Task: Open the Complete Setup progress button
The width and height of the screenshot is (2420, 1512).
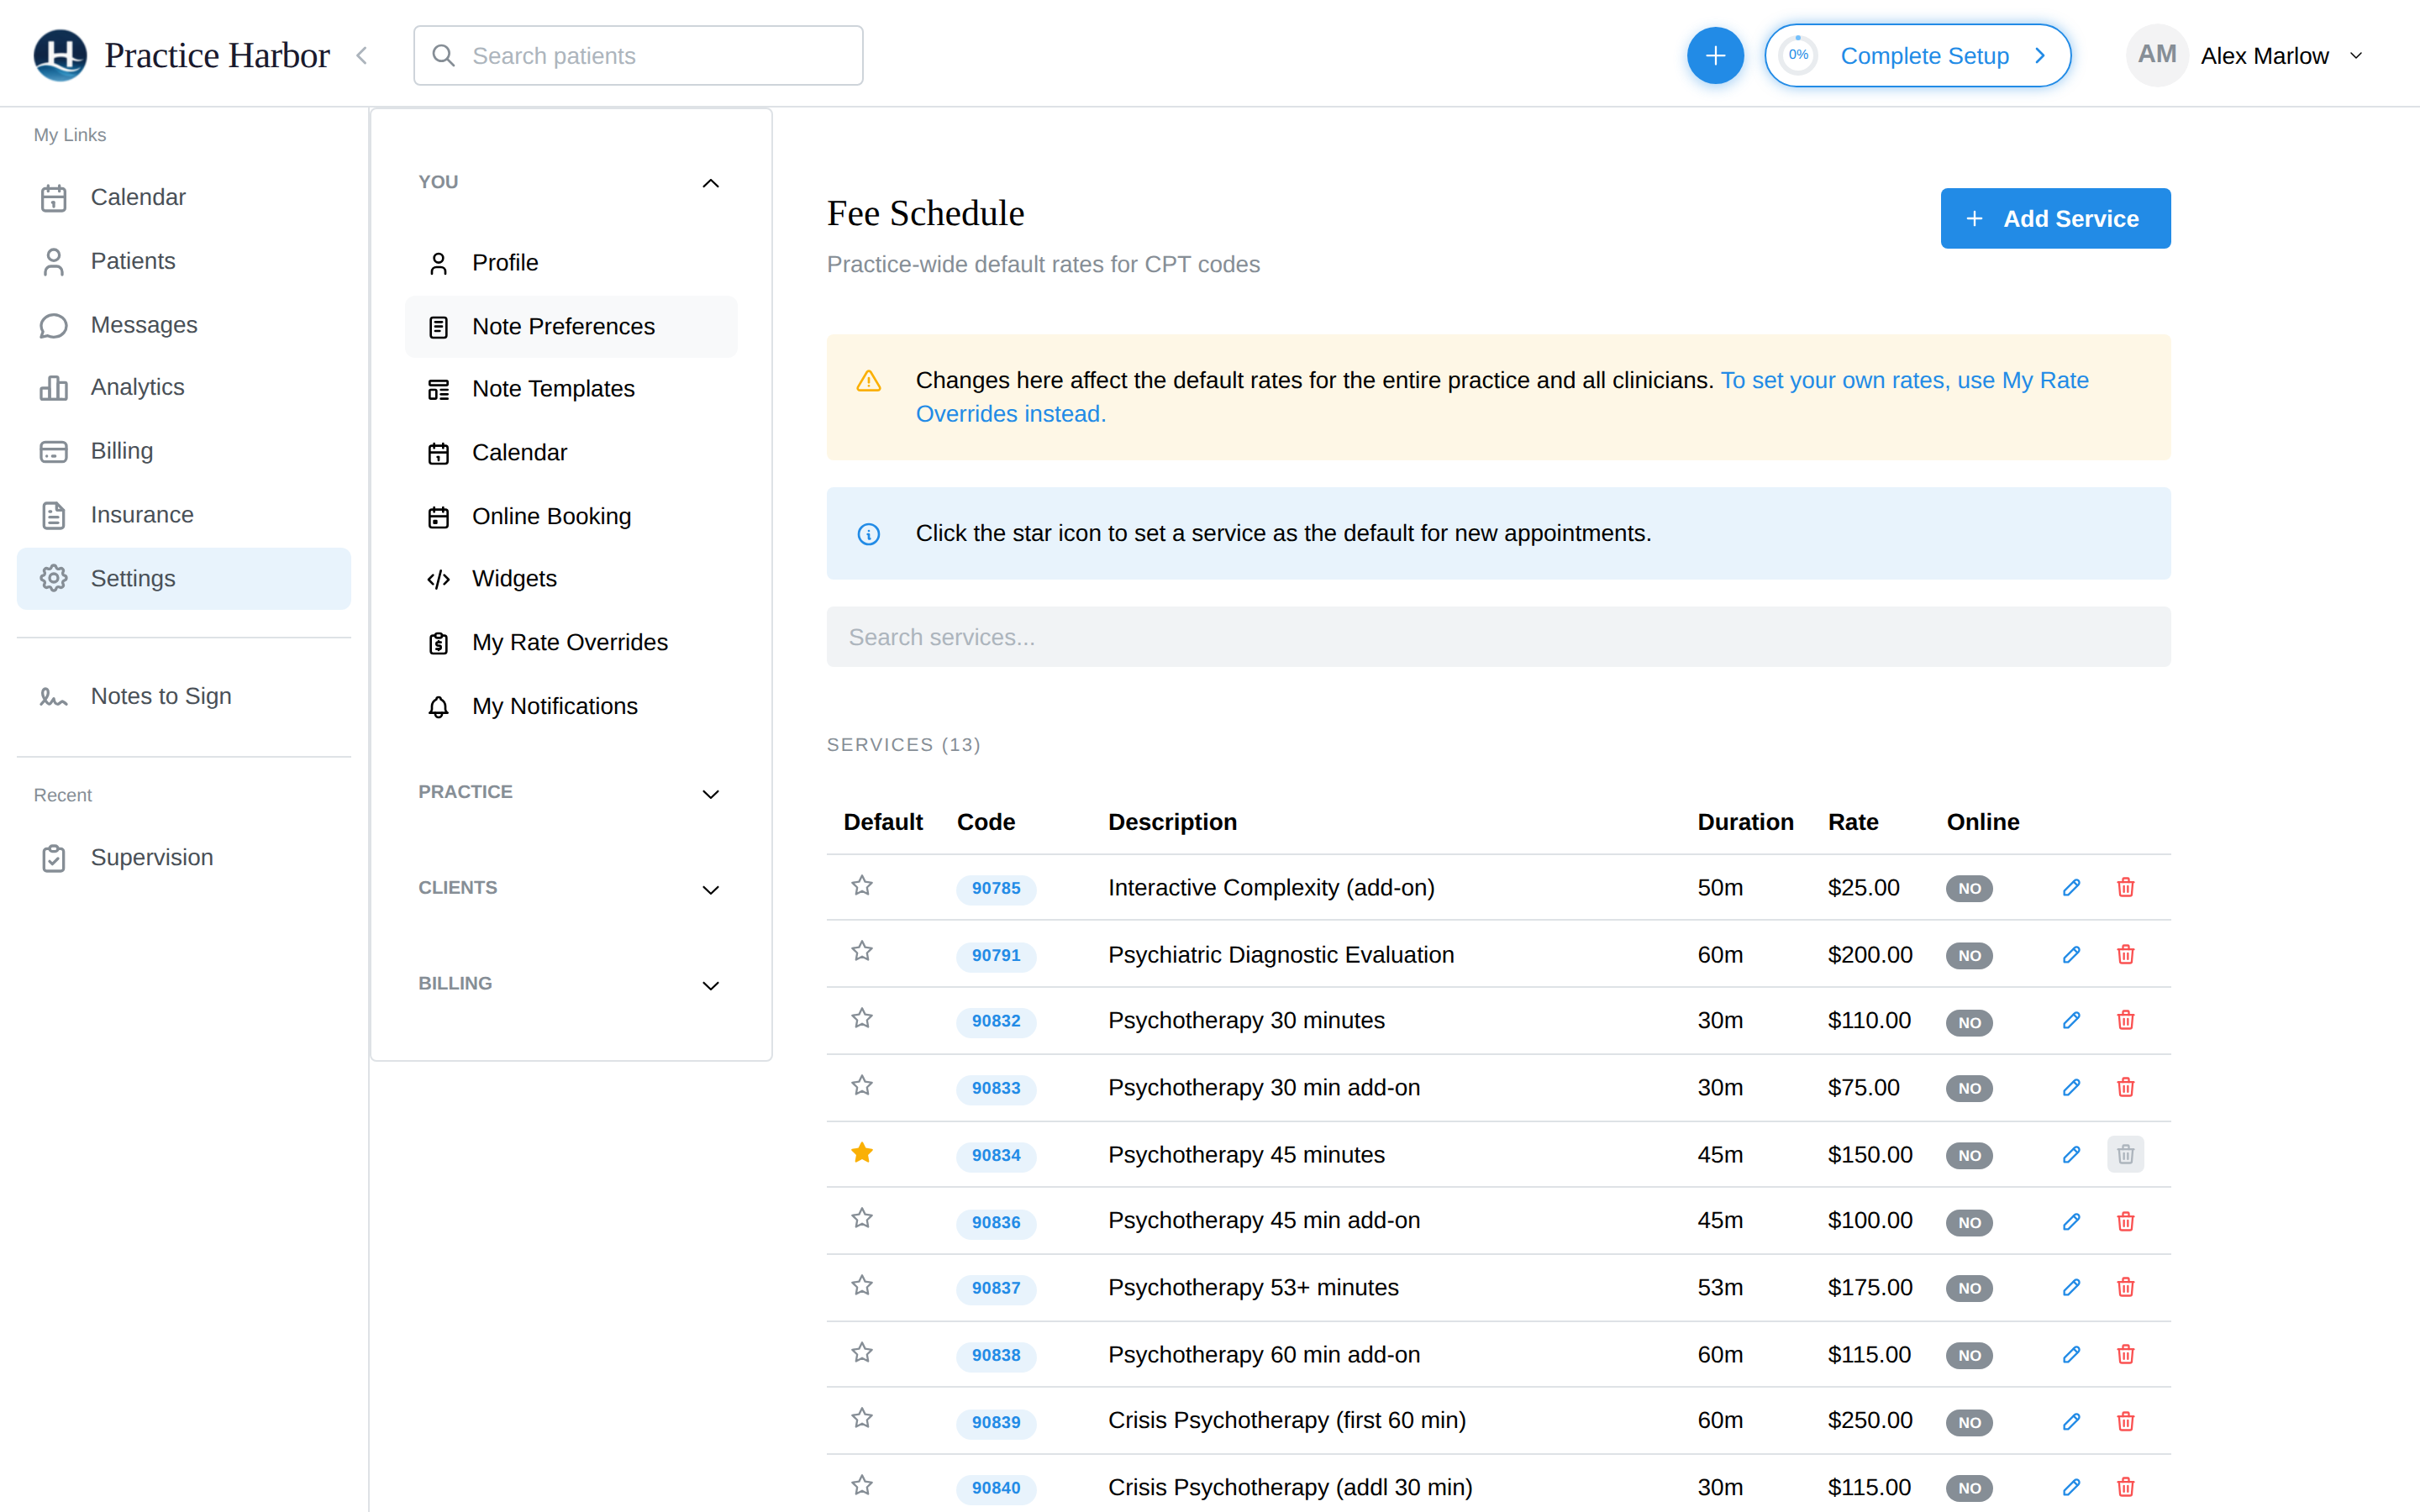Action: pos(1917,55)
